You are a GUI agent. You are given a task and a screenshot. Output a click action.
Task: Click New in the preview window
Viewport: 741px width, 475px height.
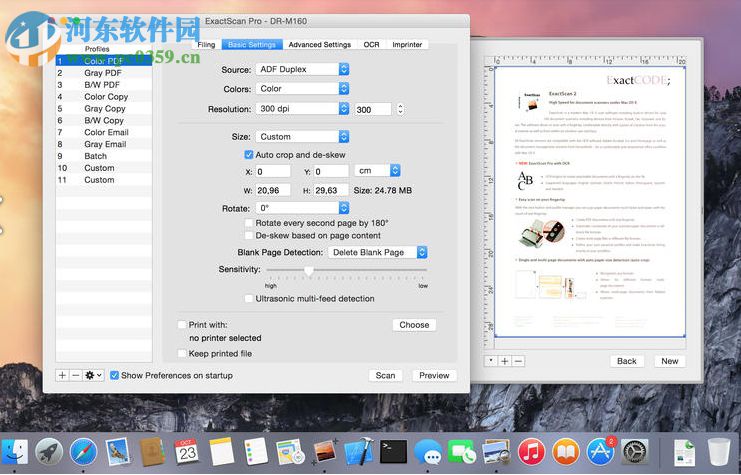coord(670,361)
